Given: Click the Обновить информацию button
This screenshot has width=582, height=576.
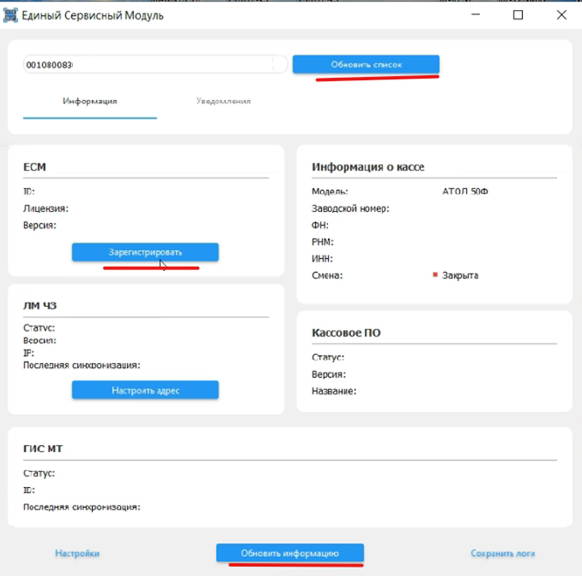Looking at the screenshot, I should pos(290,553).
